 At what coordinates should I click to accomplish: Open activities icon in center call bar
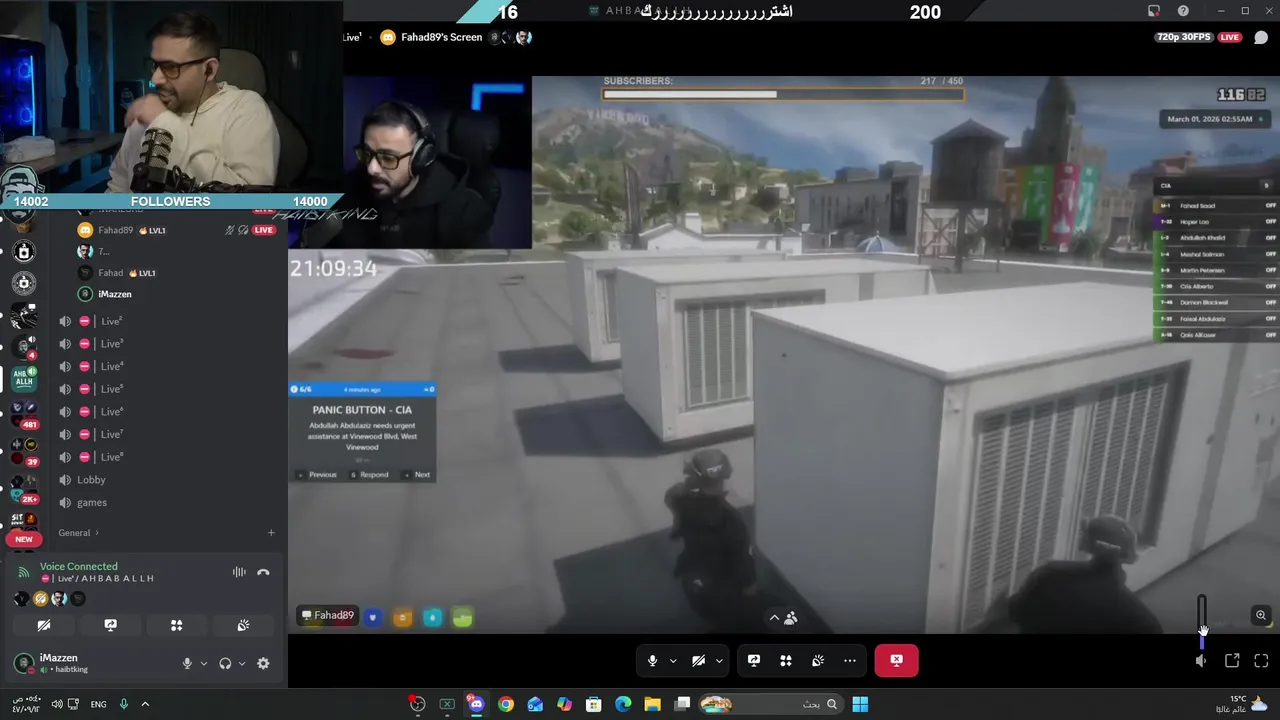(786, 660)
